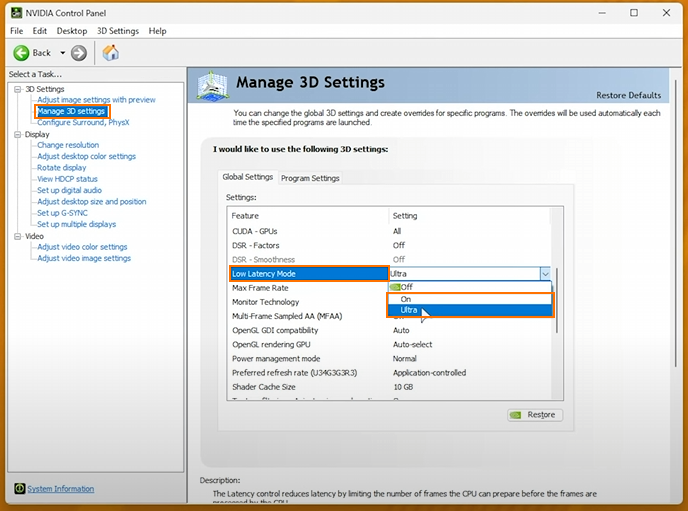Open the 3D Settings menu
The height and width of the screenshot is (511, 688).
tap(118, 31)
